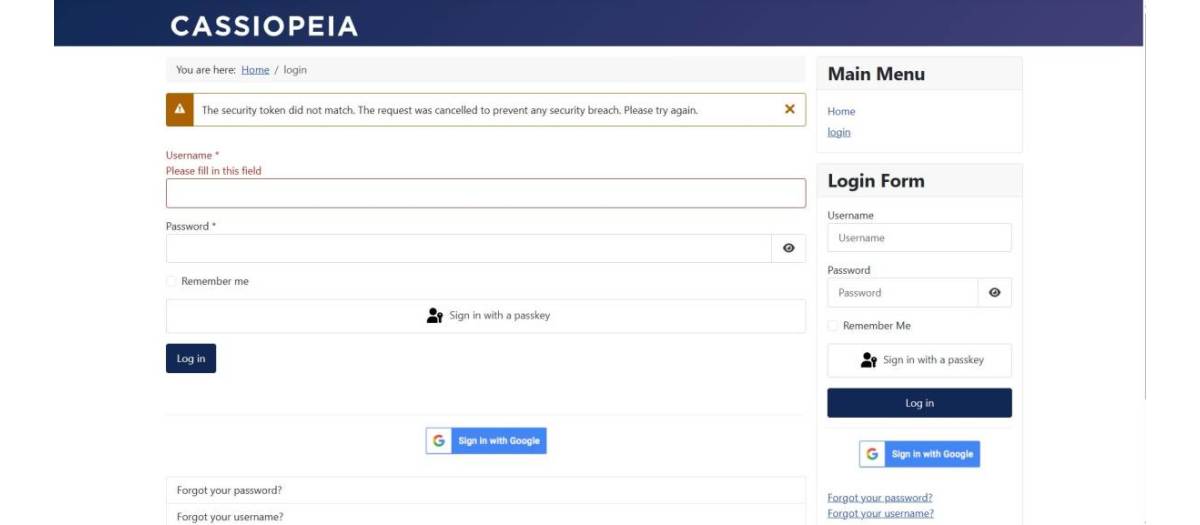Open login item in the Main Menu
Viewport: 1200px width, 525px height.
[839, 132]
